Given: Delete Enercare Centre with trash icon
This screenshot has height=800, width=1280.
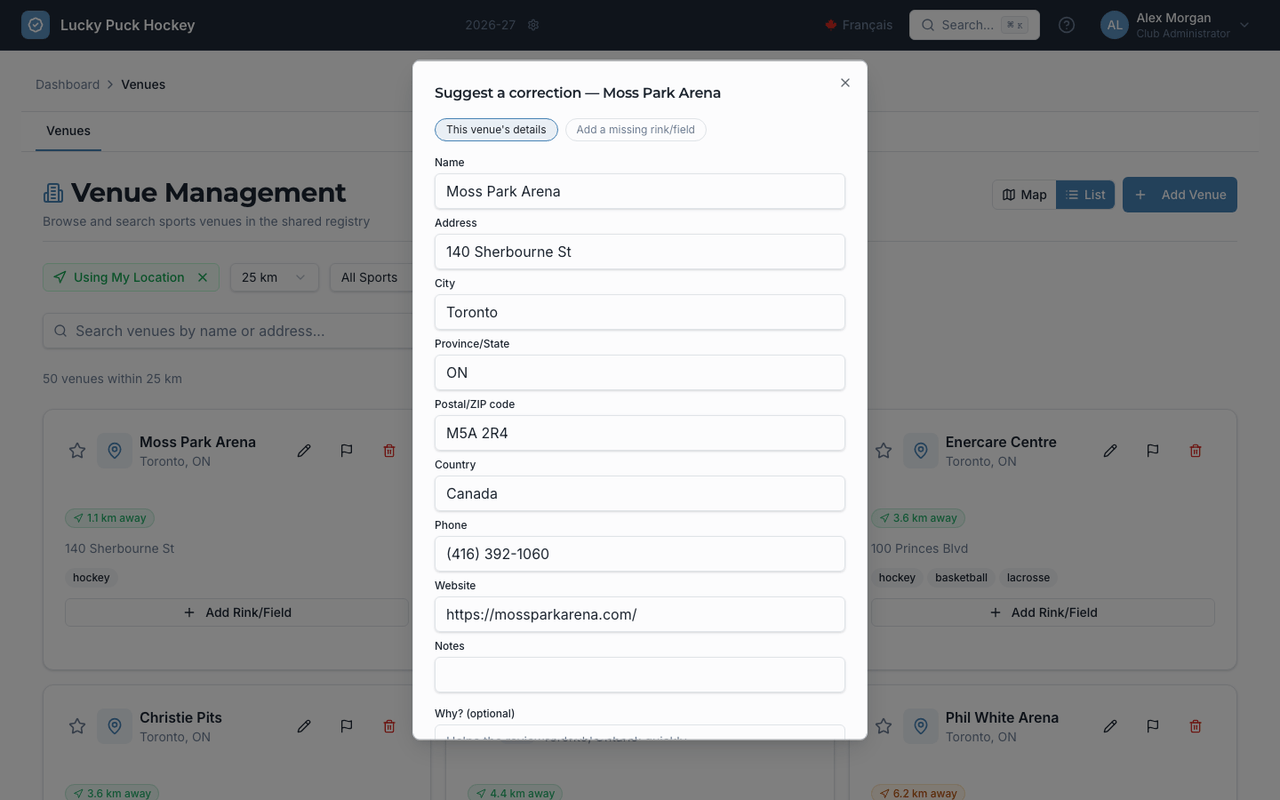Looking at the screenshot, I should click(1195, 451).
